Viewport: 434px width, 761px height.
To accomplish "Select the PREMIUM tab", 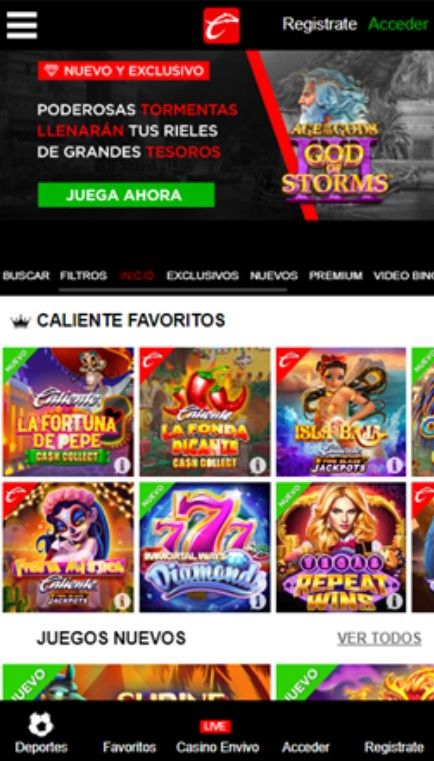I will pyautogui.click(x=335, y=276).
